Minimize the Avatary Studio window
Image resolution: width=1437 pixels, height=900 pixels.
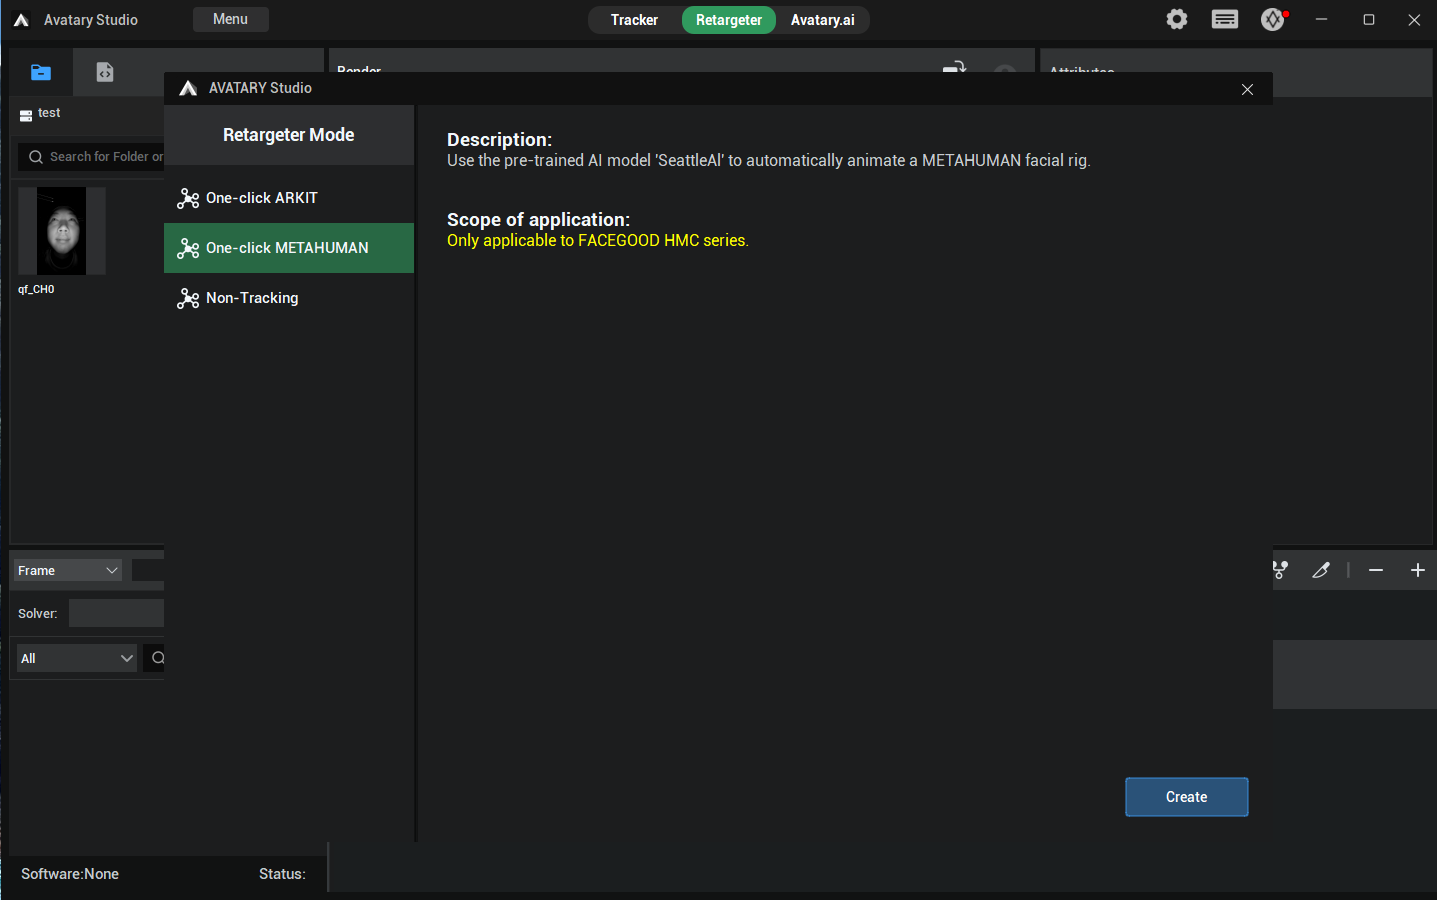pos(1321,20)
